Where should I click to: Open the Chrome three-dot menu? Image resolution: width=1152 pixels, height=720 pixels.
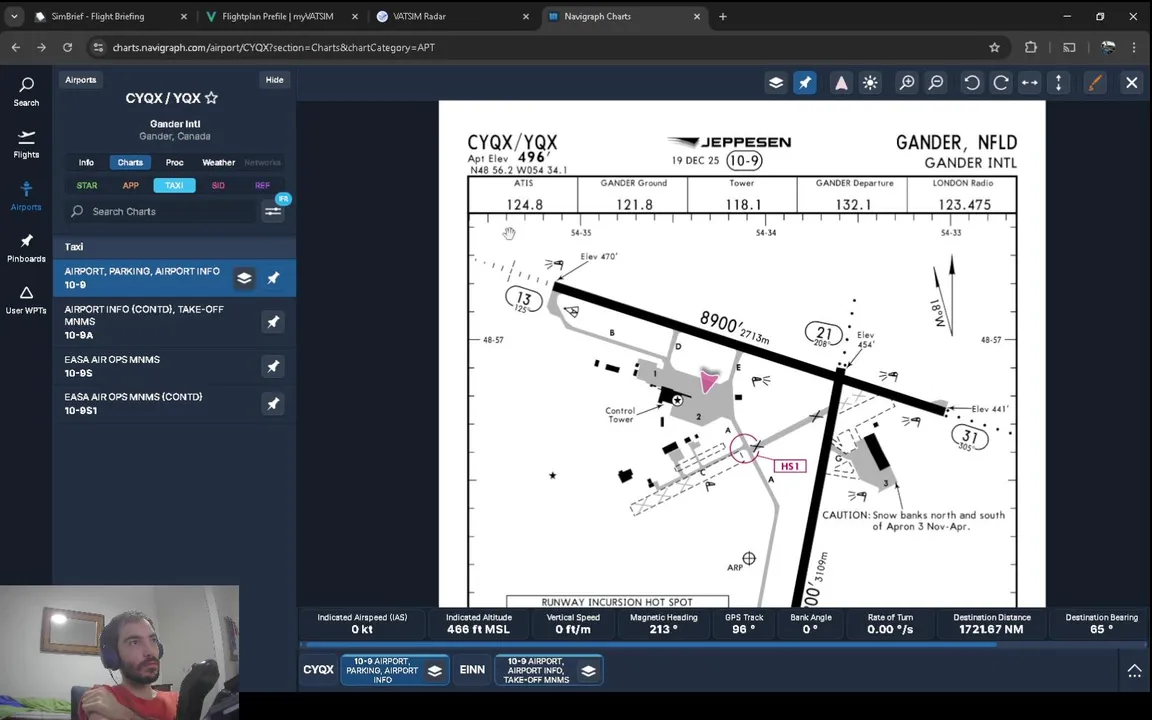1134,47
